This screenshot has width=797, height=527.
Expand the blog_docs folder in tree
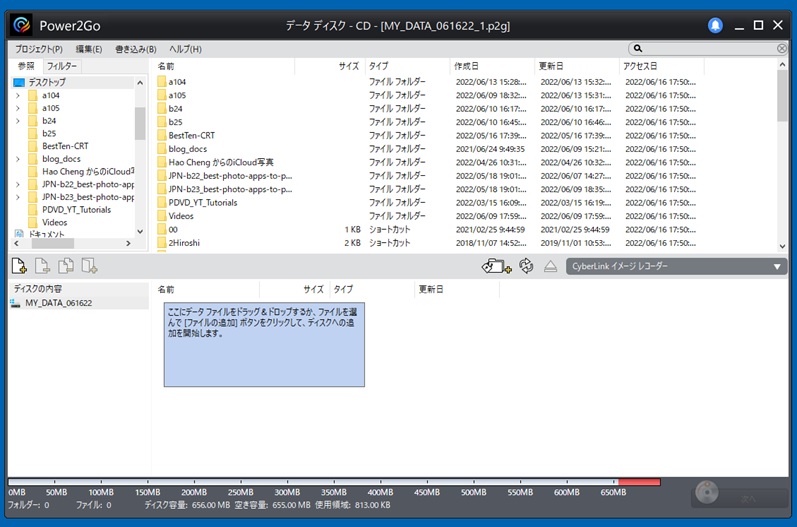pos(18,159)
